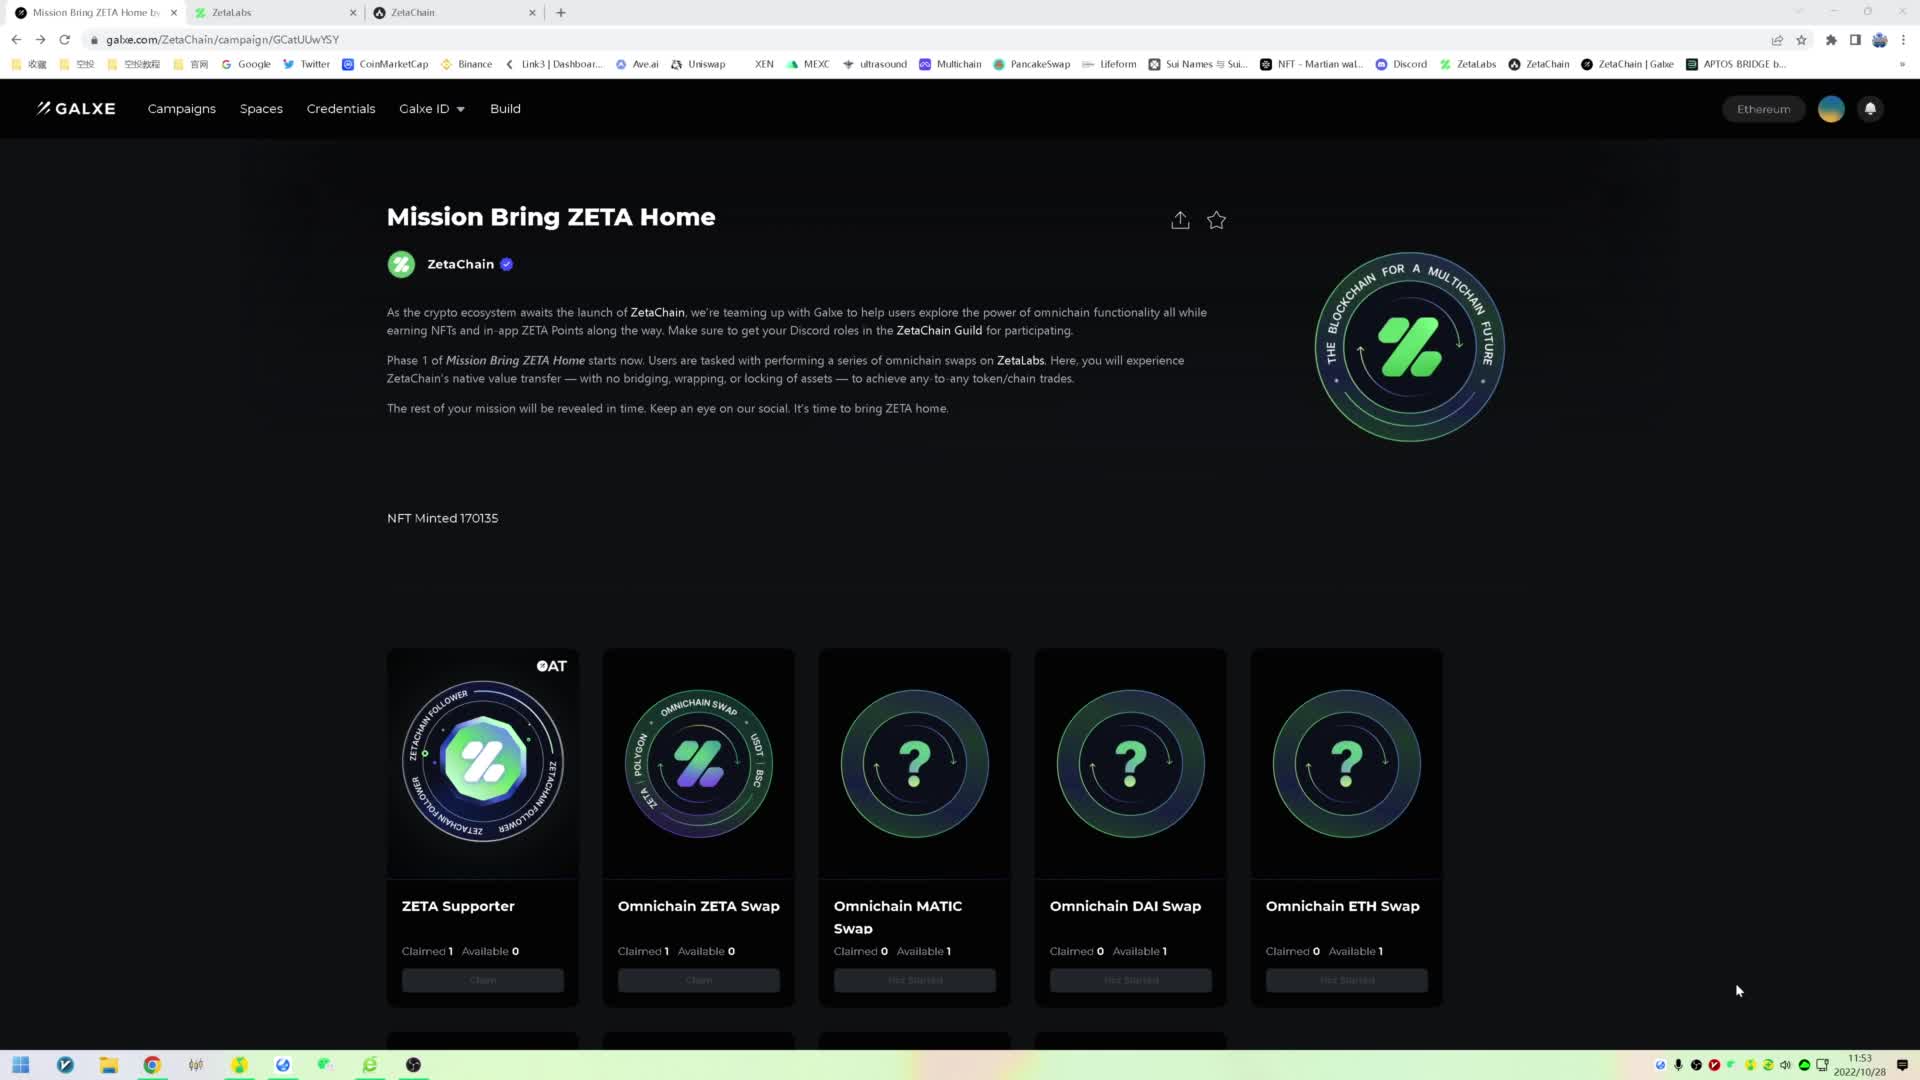Open the ZetaLabs link in description
Screen dimensions: 1920x1080
1020,361
